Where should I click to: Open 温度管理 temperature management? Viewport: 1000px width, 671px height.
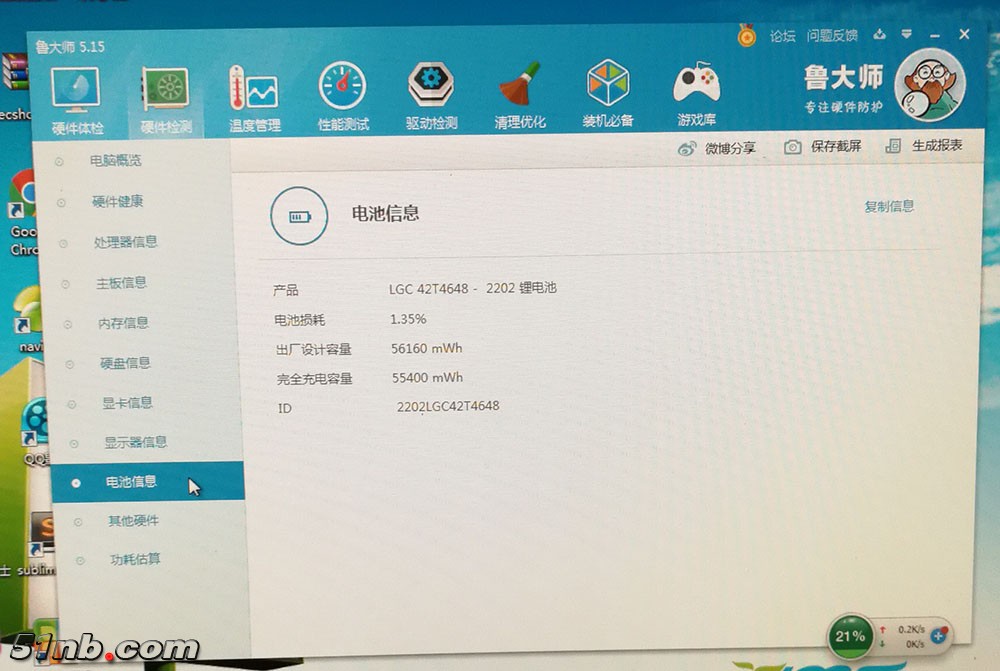pos(254,98)
